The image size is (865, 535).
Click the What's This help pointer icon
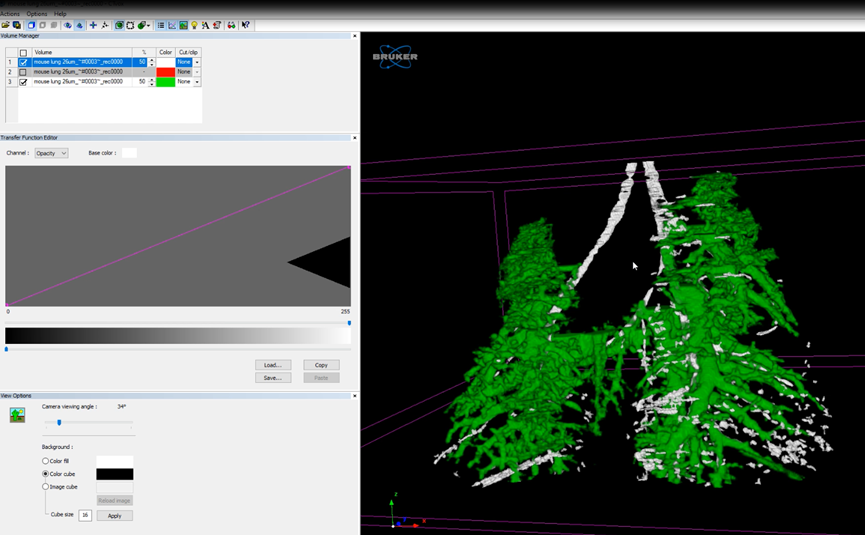245,25
